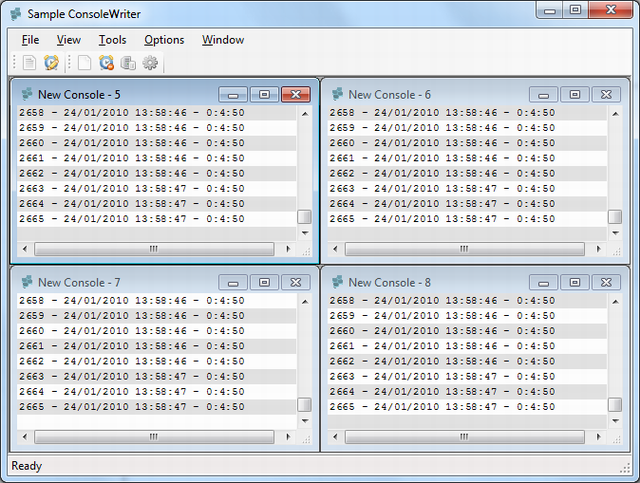
Task: Select row 2660 in New Console - 6
Action: pos(467,143)
